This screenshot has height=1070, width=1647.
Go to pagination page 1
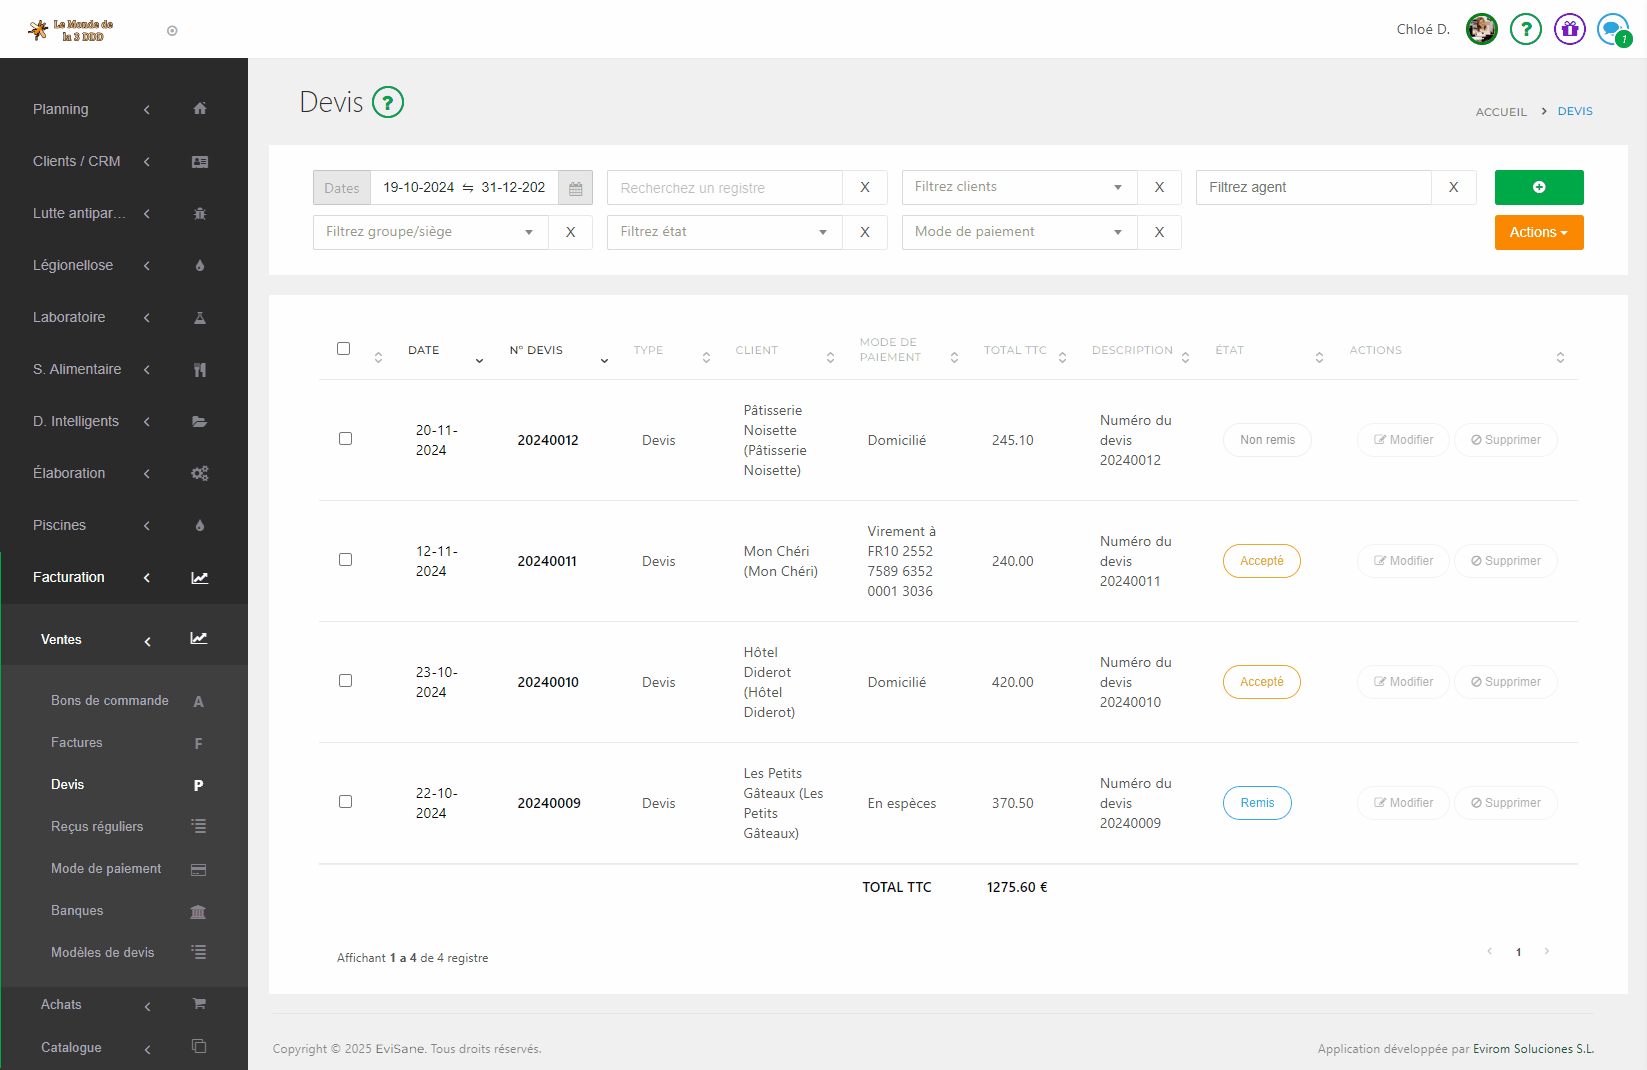point(1518,952)
